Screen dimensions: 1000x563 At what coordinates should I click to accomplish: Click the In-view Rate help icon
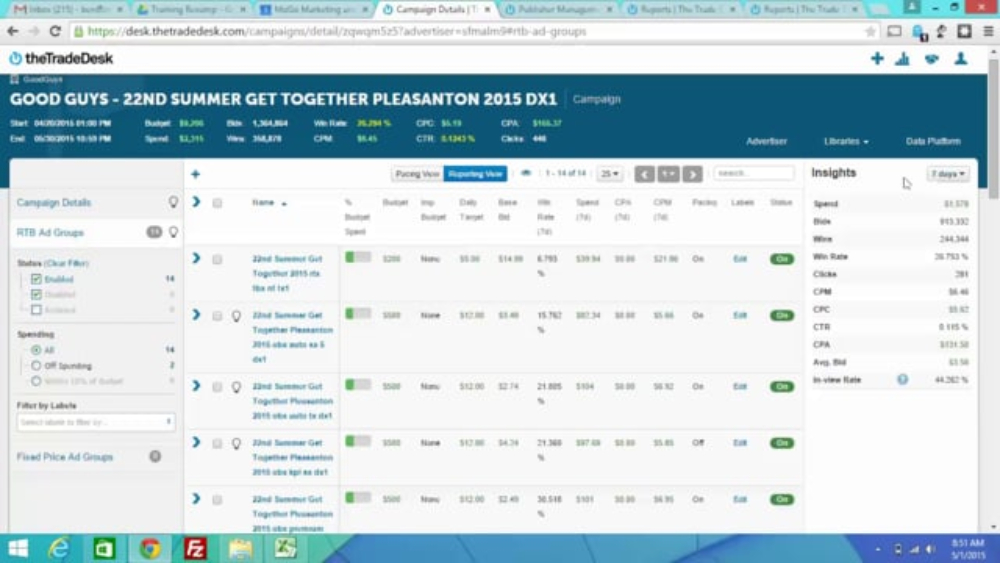point(902,379)
